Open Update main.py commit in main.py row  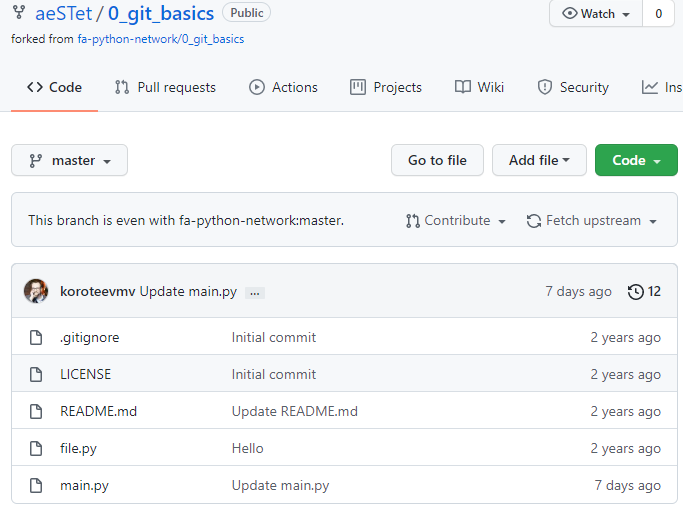[x=281, y=486]
